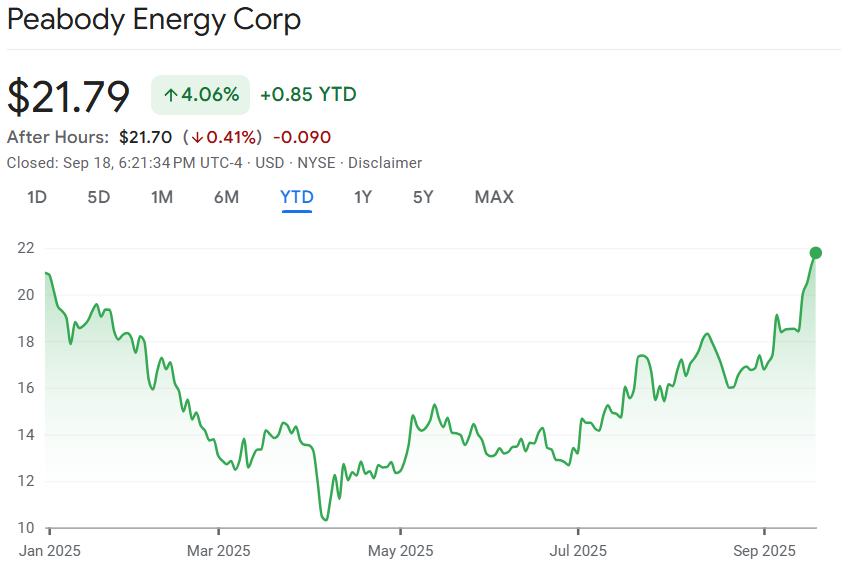This screenshot has height=572, width=841.
Task: Open the Disclaimer link
Action: coord(385,163)
